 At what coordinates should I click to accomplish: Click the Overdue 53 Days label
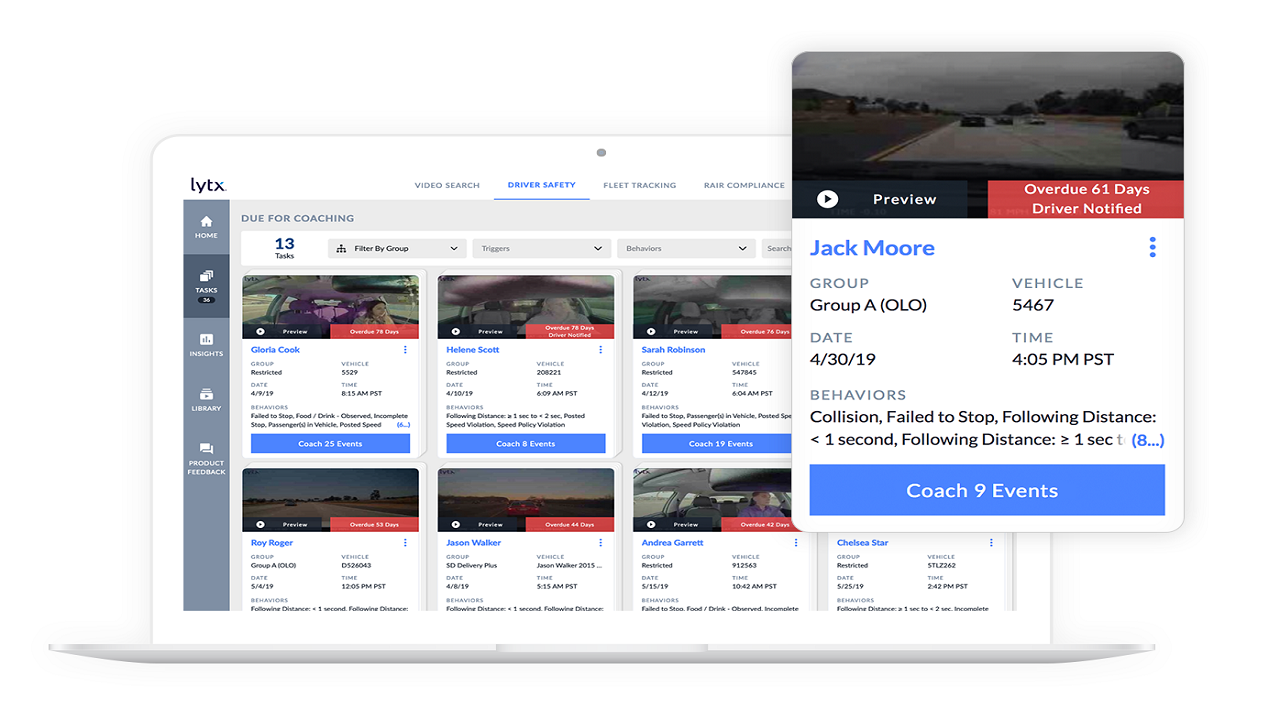[x=374, y=524]
